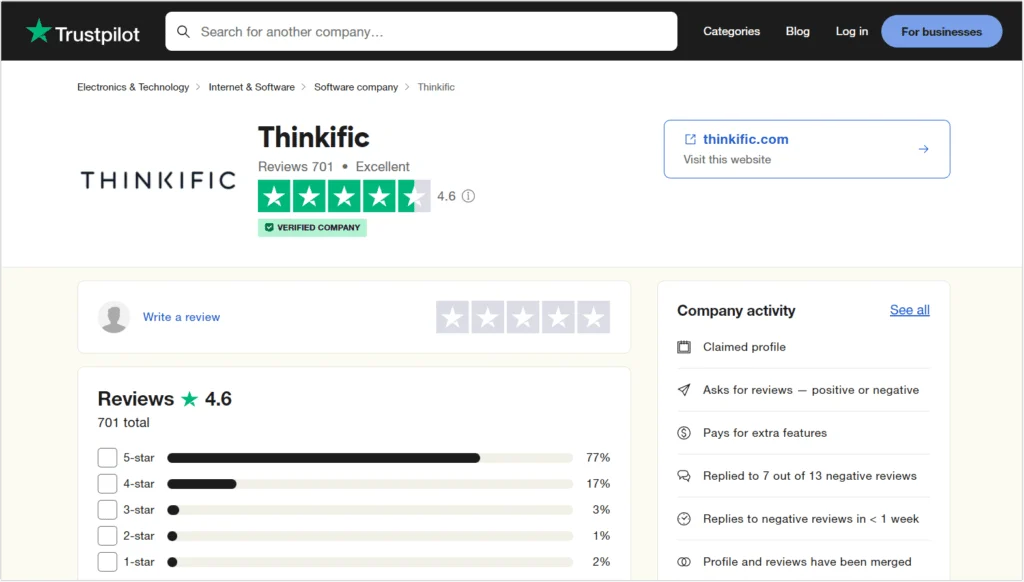The image size is (1024, 582).
Task: Click the company search input field
Action: (420, 31)
